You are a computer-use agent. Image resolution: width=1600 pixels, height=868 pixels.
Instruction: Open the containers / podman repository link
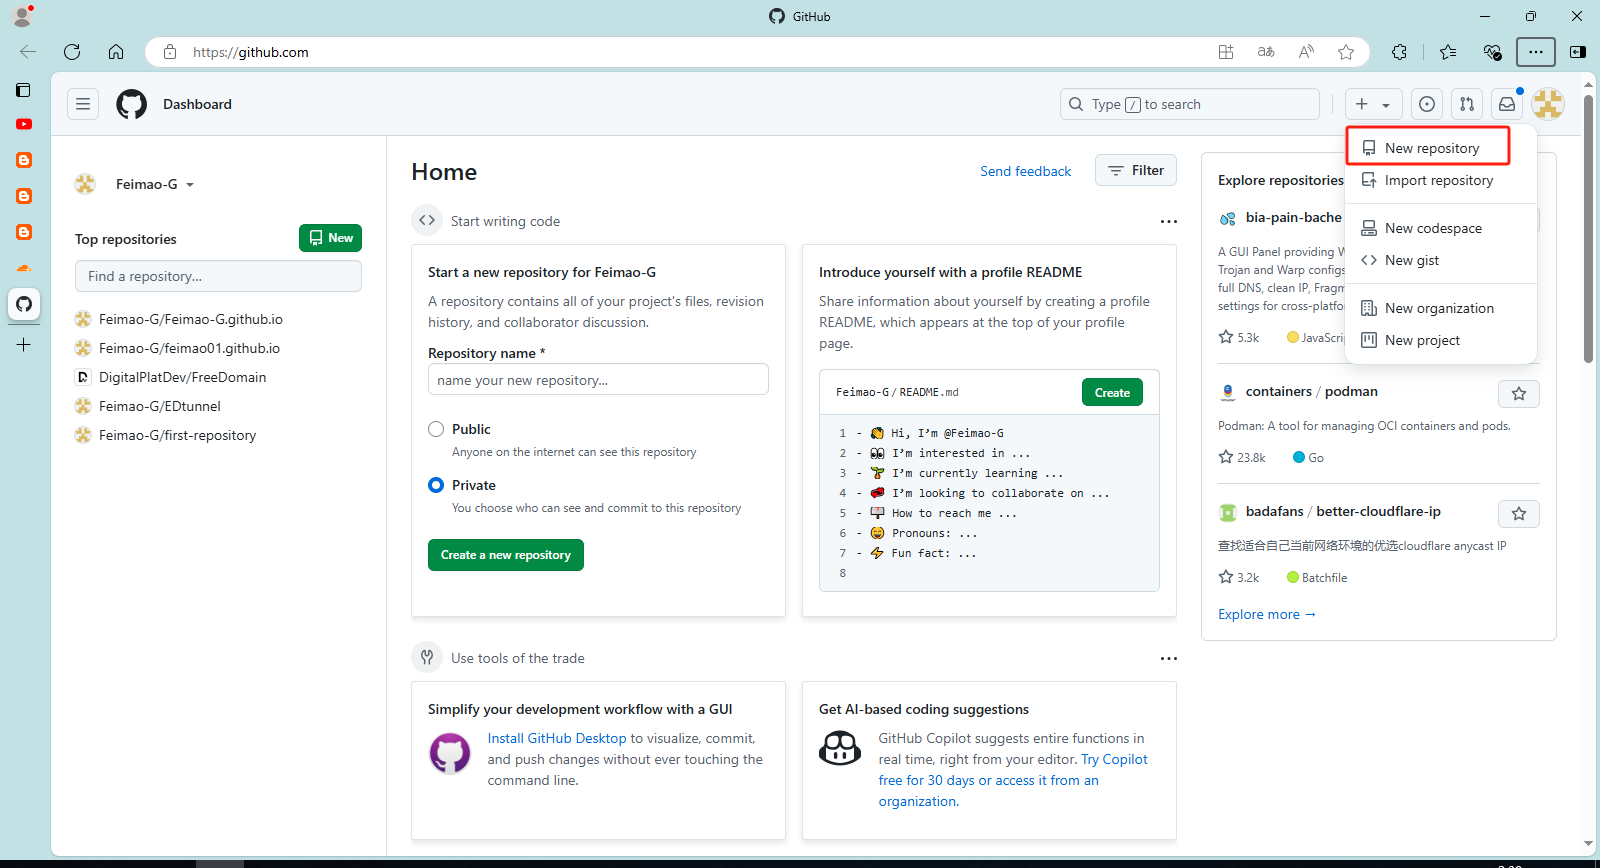pos(1312,391)
